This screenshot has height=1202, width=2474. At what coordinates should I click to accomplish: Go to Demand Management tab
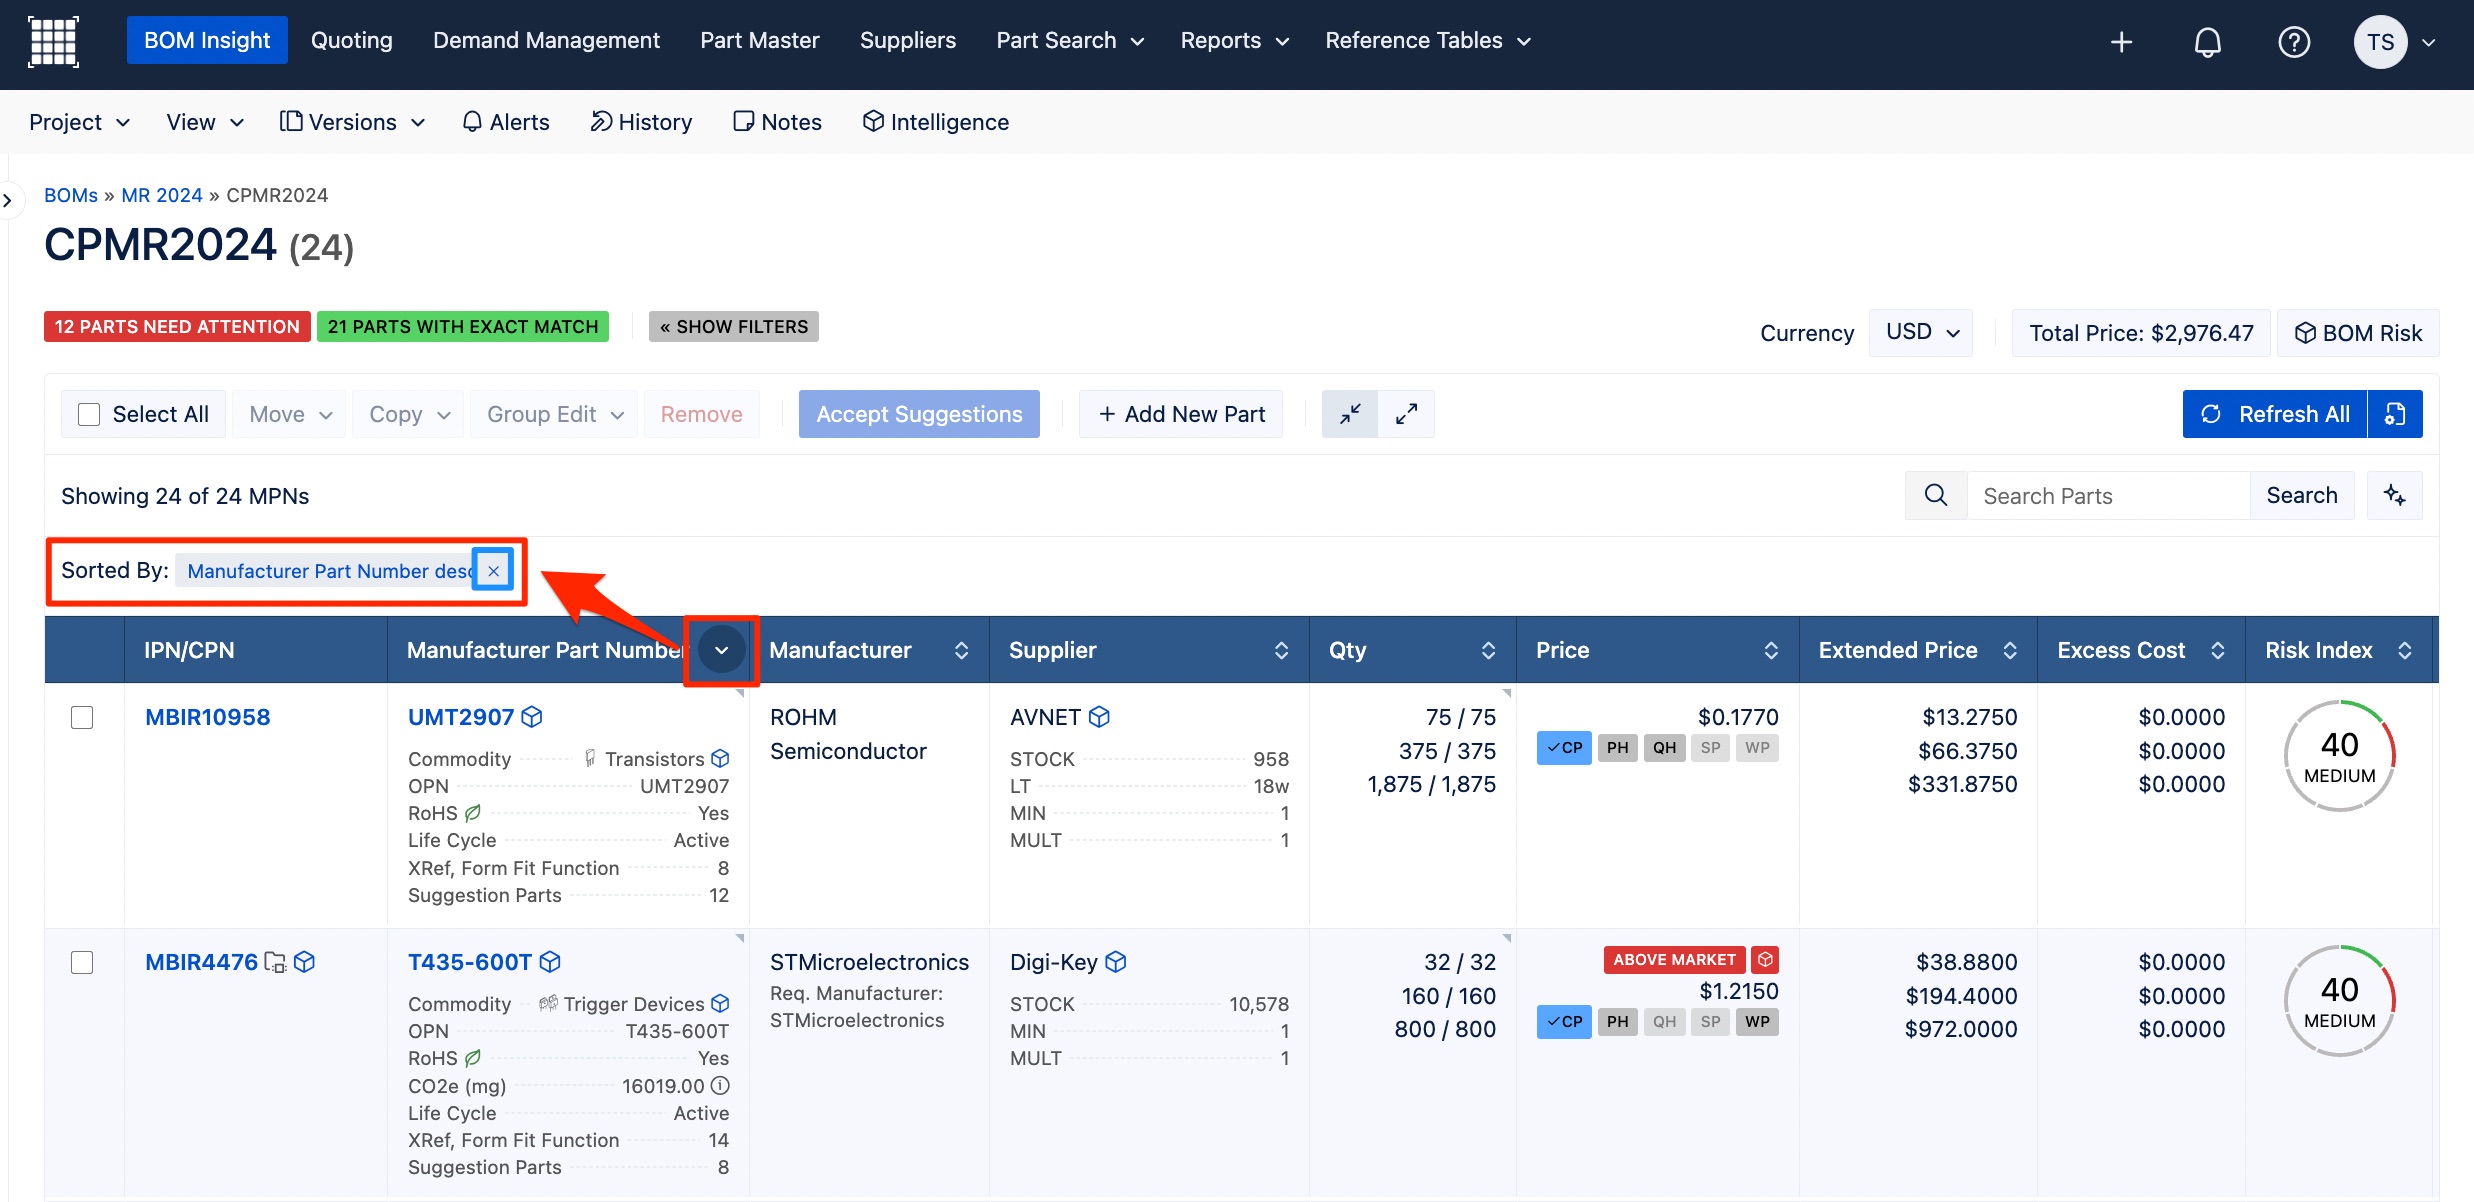pyautogui.click(x=546, y=40)
